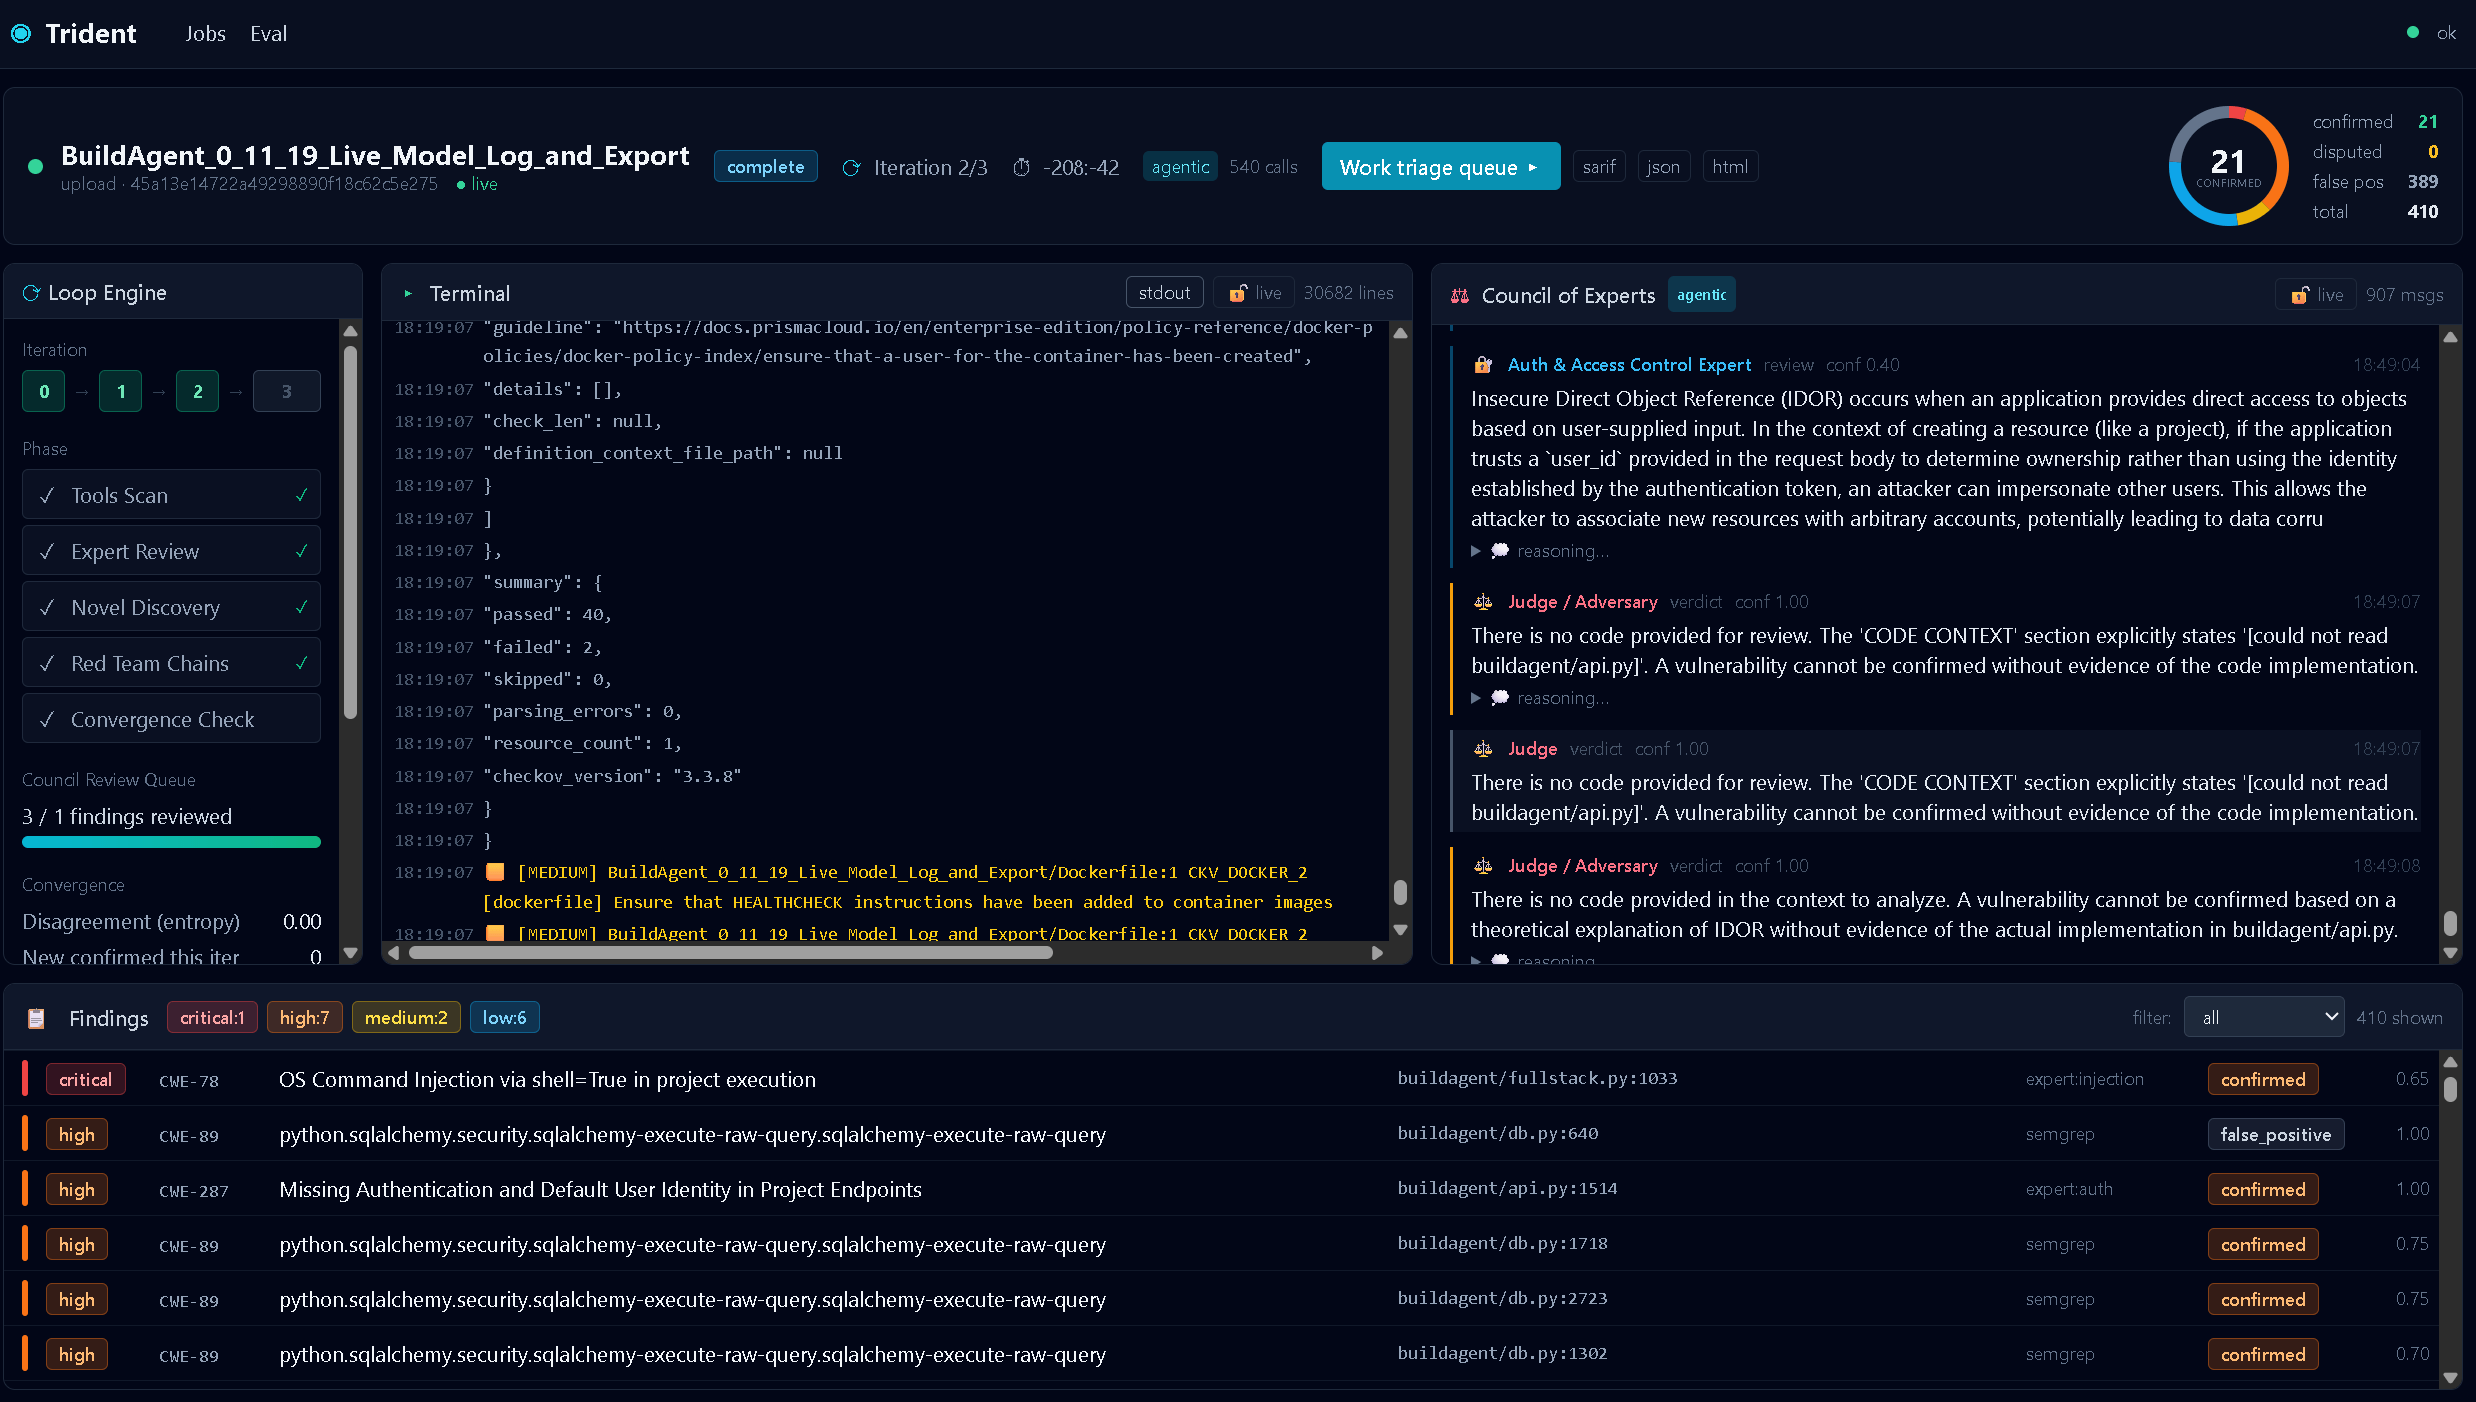2476x1402 pixels.
Task: Expand reasoning under Auth Expert message
Action: click(x=1541, y=551)
